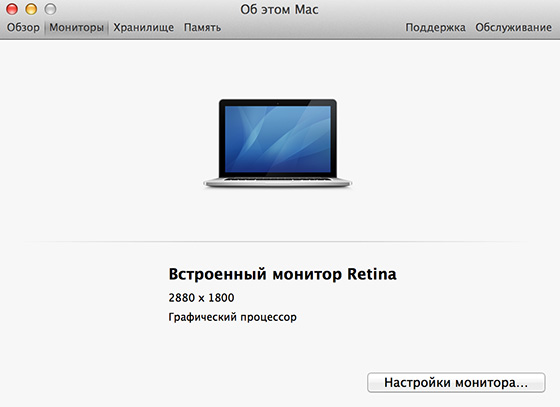Click the 2880 x 1800 resolution text
The image size is (560, 407).
[x=201, y=297]
